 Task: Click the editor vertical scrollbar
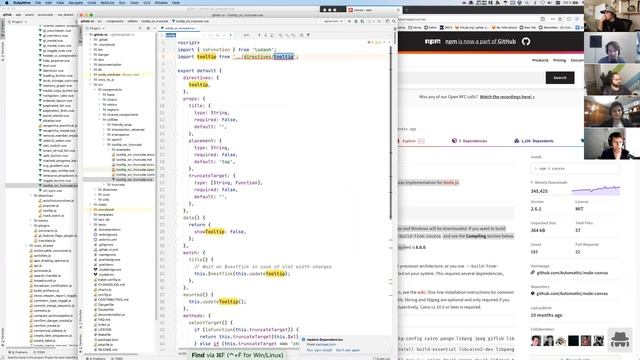pyautogui.click(x=391, y=133)
